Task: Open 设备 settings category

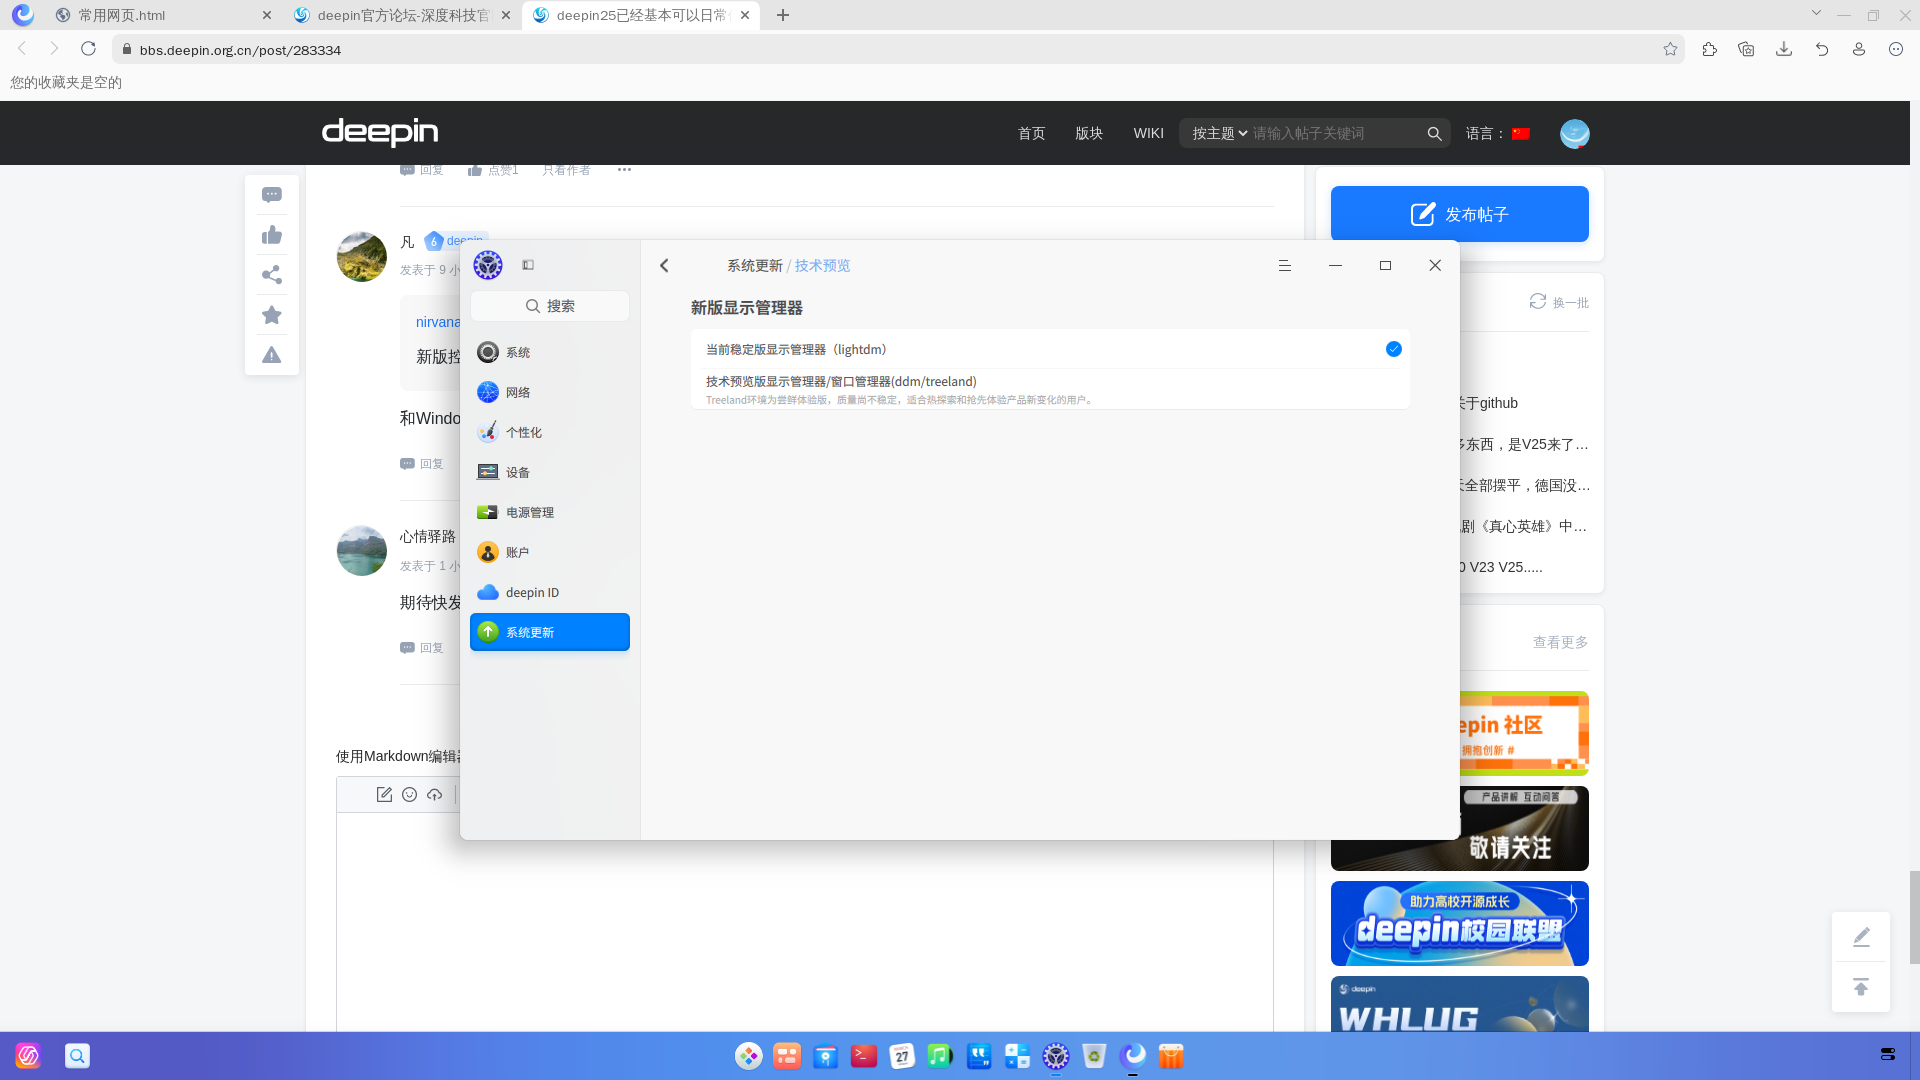Action: coord(549,472)
